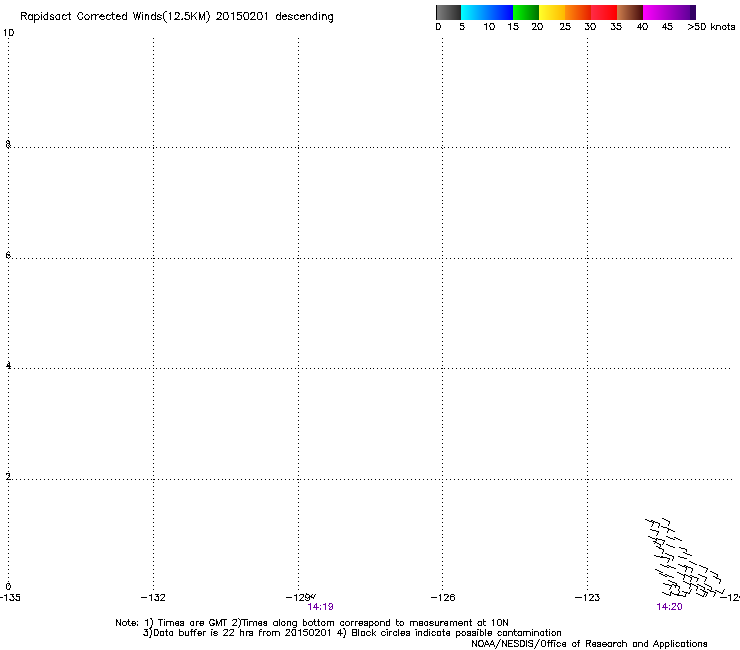Viewport: 740px width, 650px height.
Task: Click the '30' legend scale label
Action: (x=590, y=27)
